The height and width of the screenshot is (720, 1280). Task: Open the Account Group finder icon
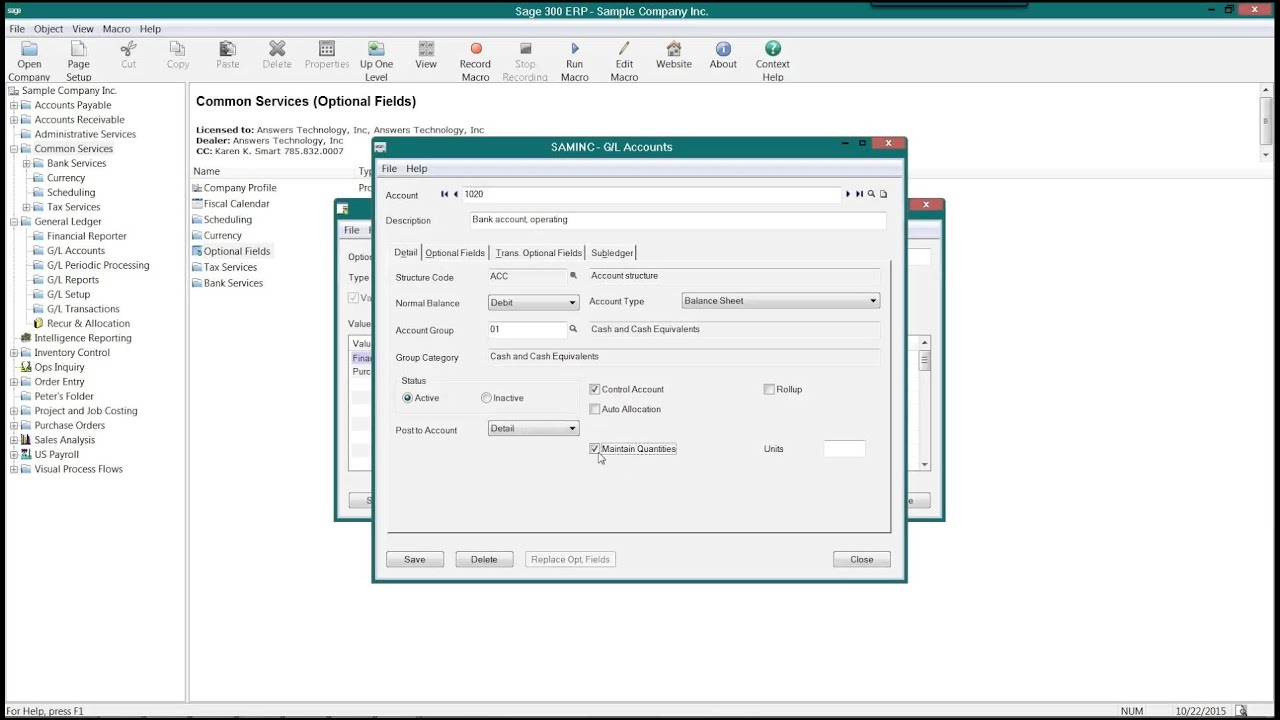573,329
